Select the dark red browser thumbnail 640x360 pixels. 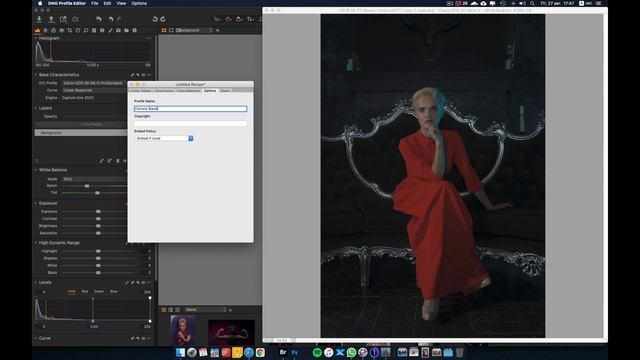231,332
